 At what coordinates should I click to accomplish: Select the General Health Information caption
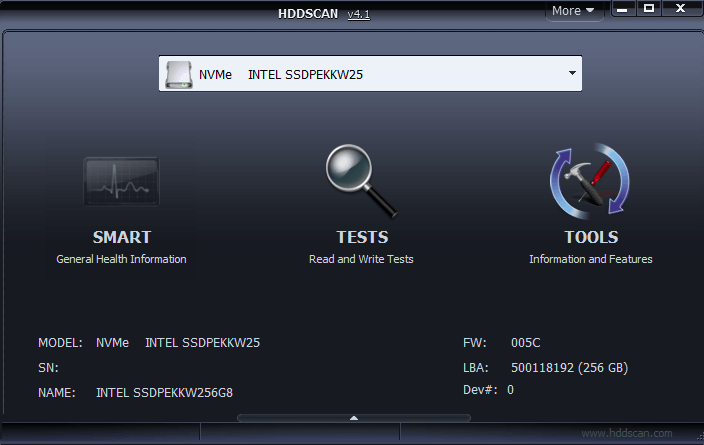point(121,259)
